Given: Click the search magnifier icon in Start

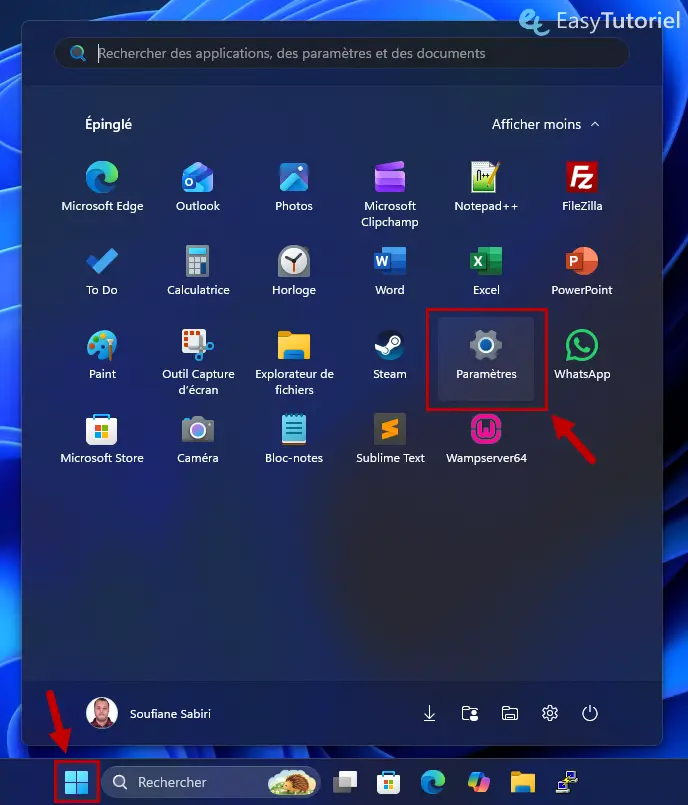Looking at the screenshot, I should point(78,53).
